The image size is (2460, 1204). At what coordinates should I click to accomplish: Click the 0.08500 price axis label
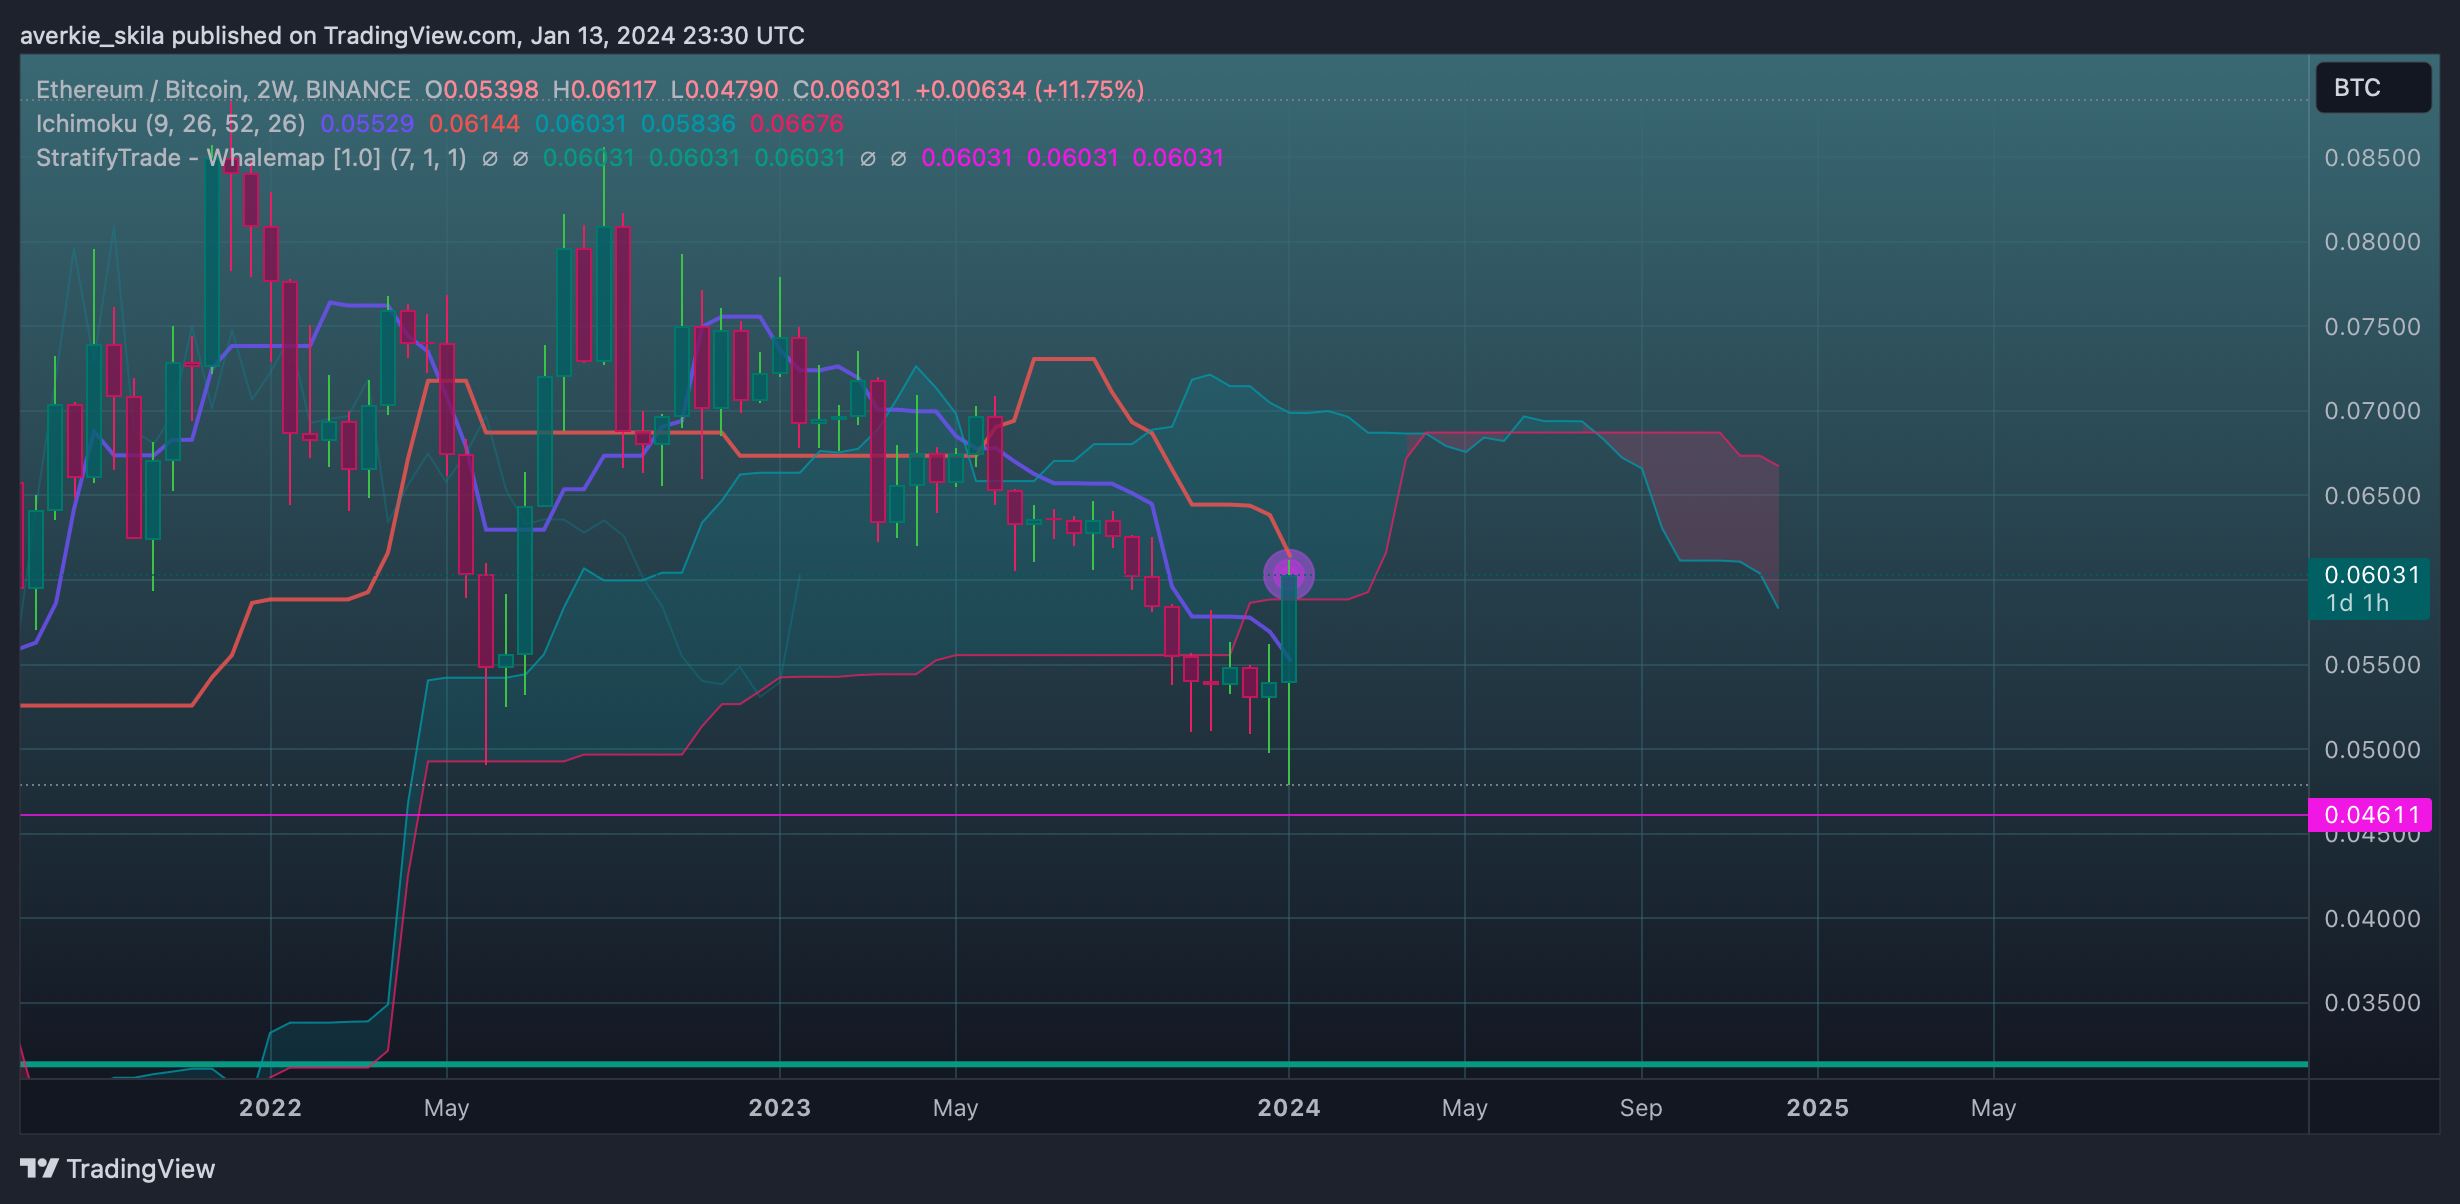coord(2372,158)
